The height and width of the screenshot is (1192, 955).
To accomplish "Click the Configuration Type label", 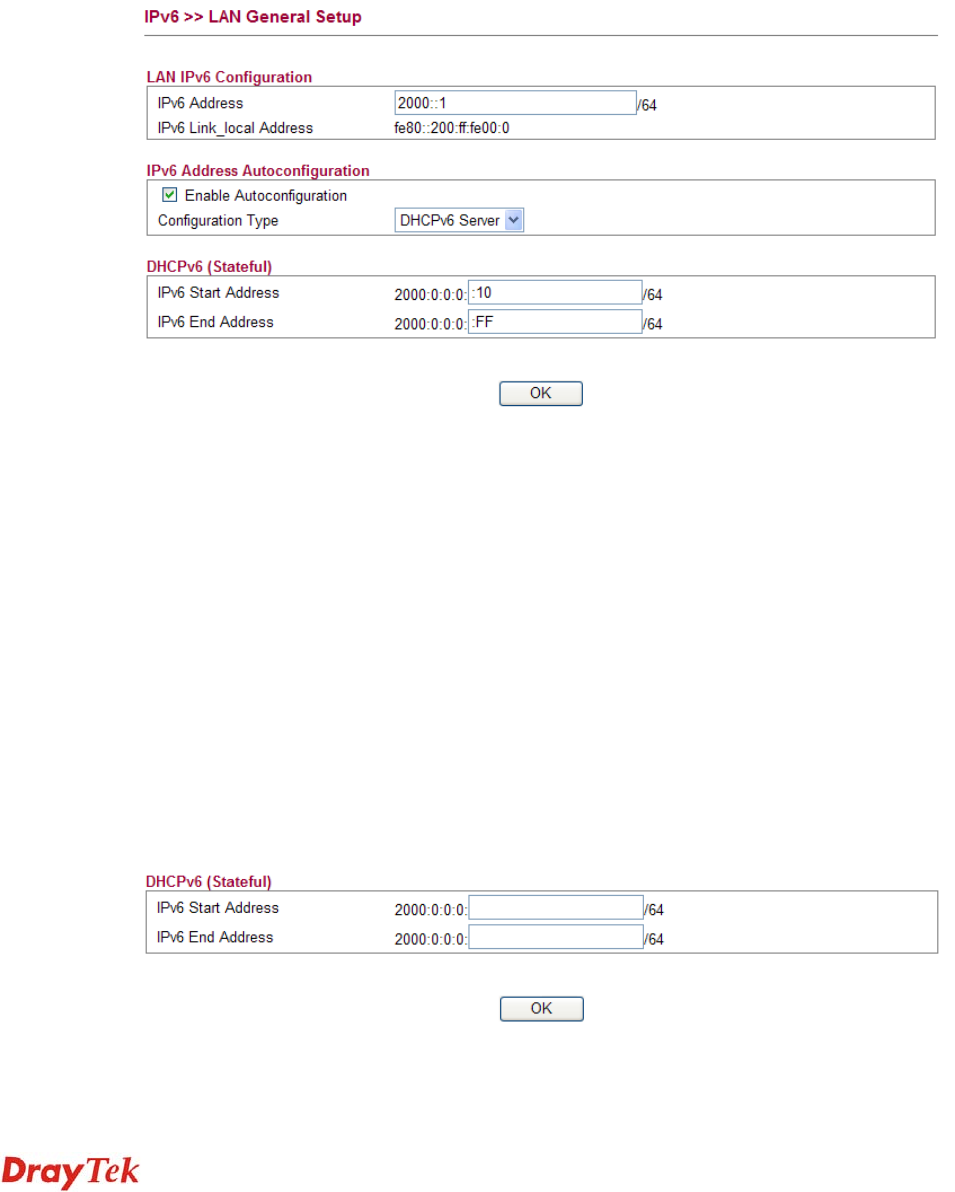I will (218, 221).
